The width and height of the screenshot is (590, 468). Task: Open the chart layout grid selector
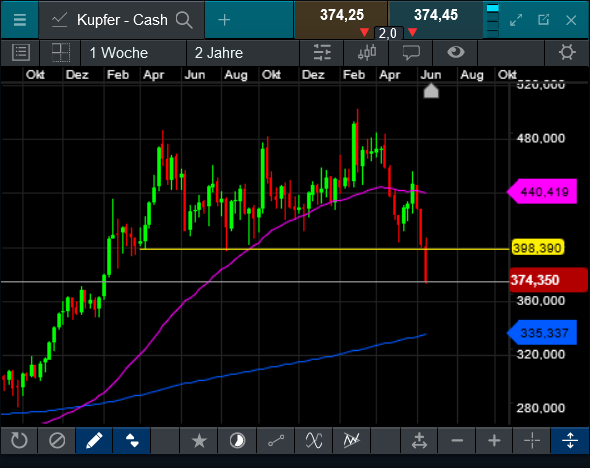point(61,53)
